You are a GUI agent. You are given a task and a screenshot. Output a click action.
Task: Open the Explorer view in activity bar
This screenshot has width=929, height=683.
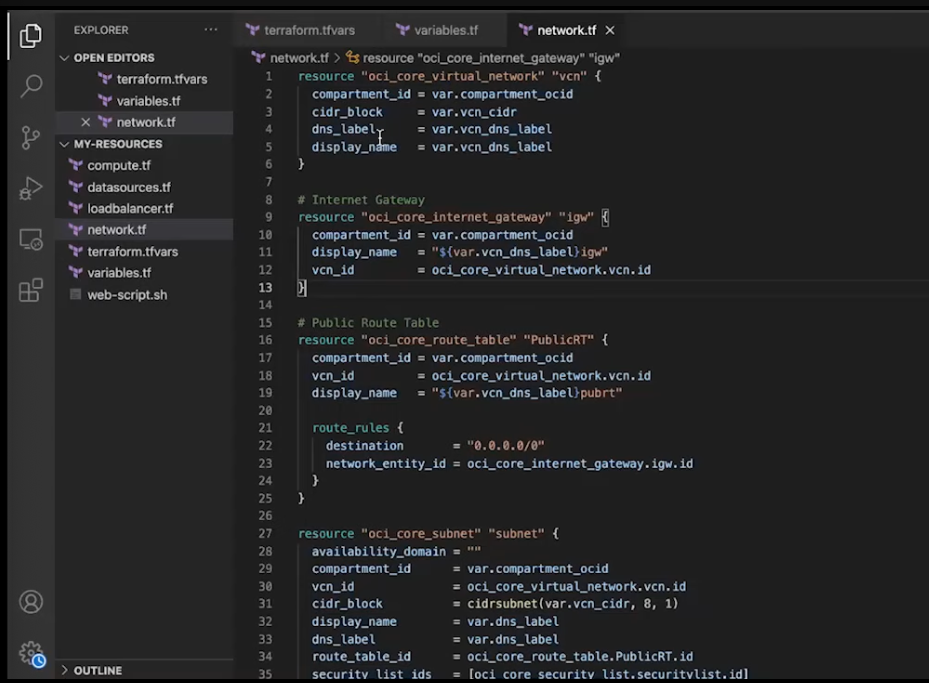tap(31, 36)
